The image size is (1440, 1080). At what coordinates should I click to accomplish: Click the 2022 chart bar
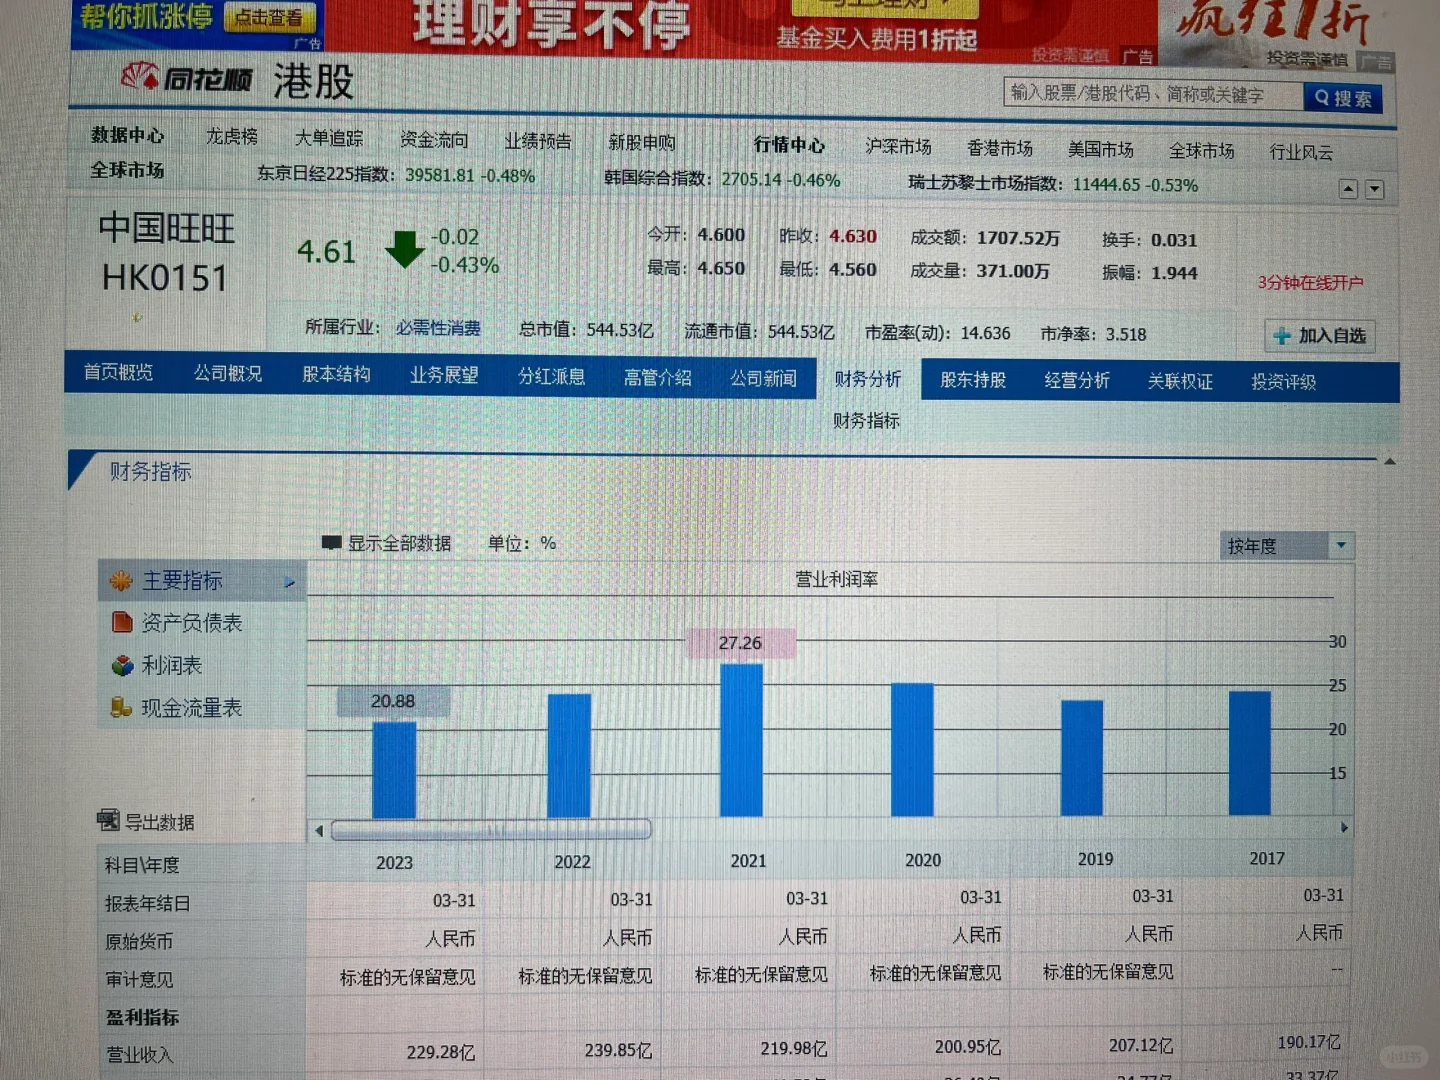pos(569,756)
